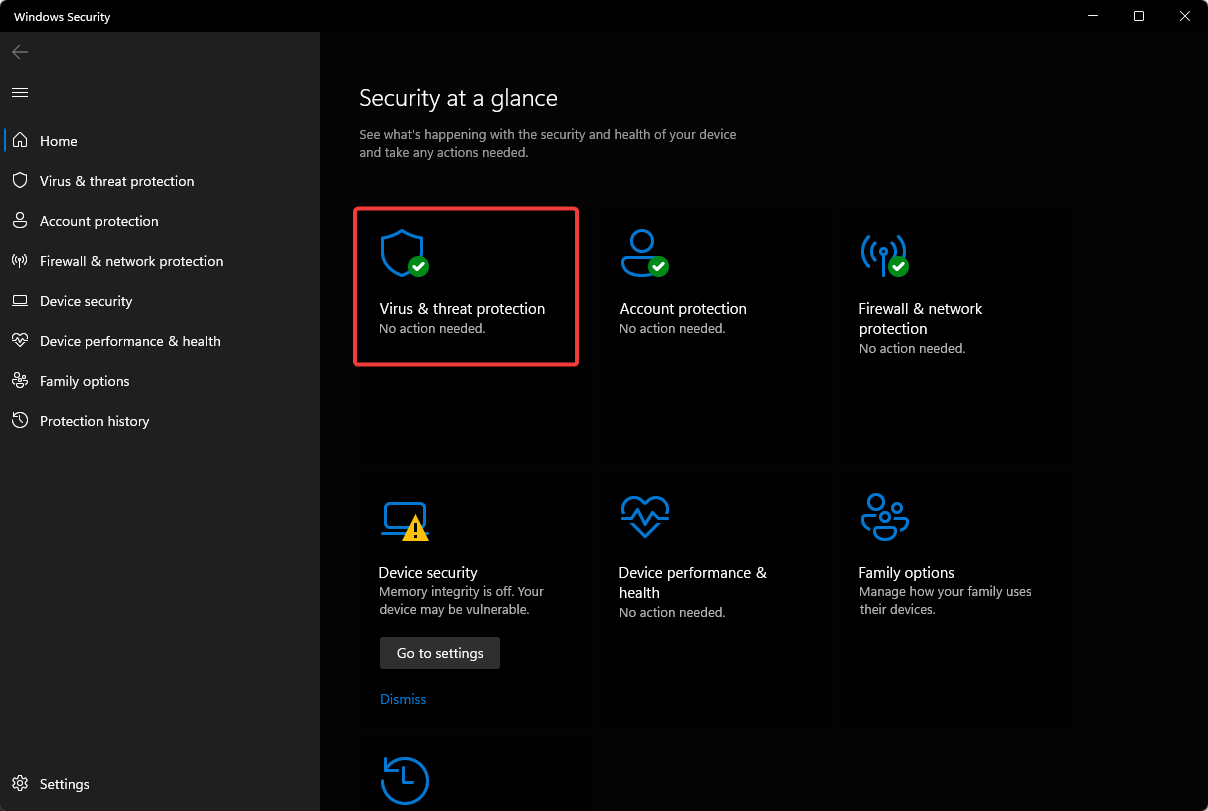Click the history clock icon on bottom tile

[405, 782]
